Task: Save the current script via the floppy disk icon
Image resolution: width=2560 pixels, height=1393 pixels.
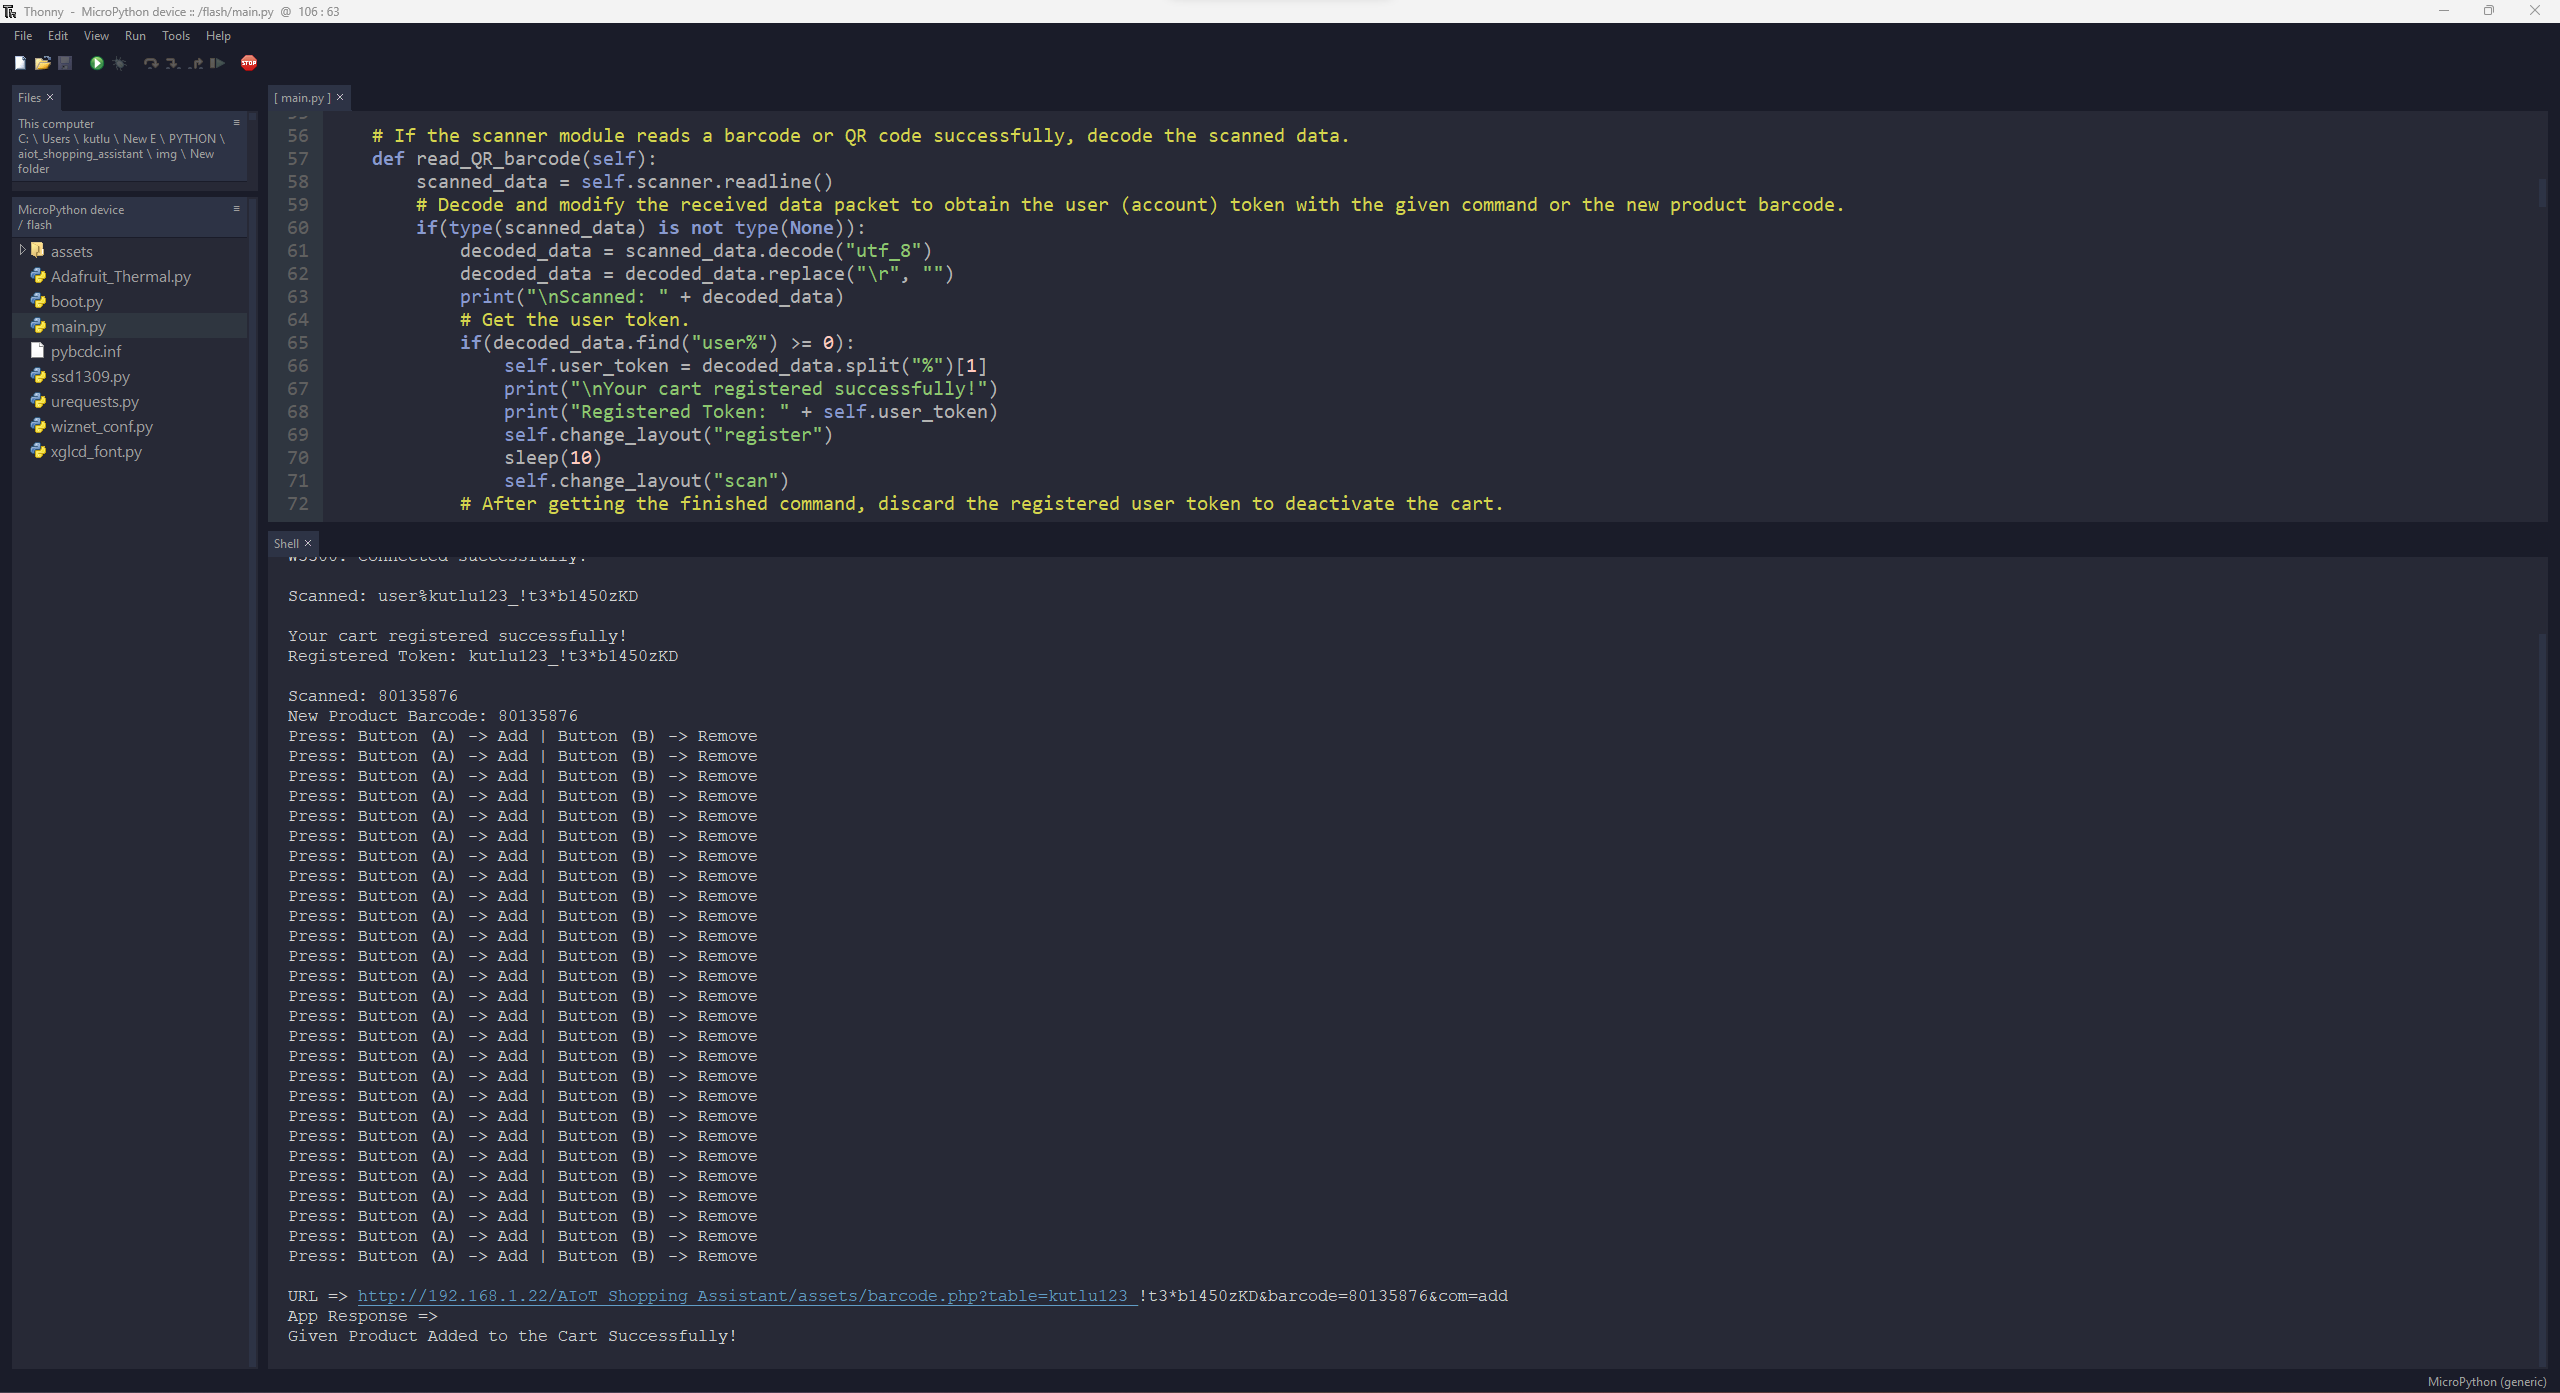Action: pyautogui.click(x=64, y=63)
